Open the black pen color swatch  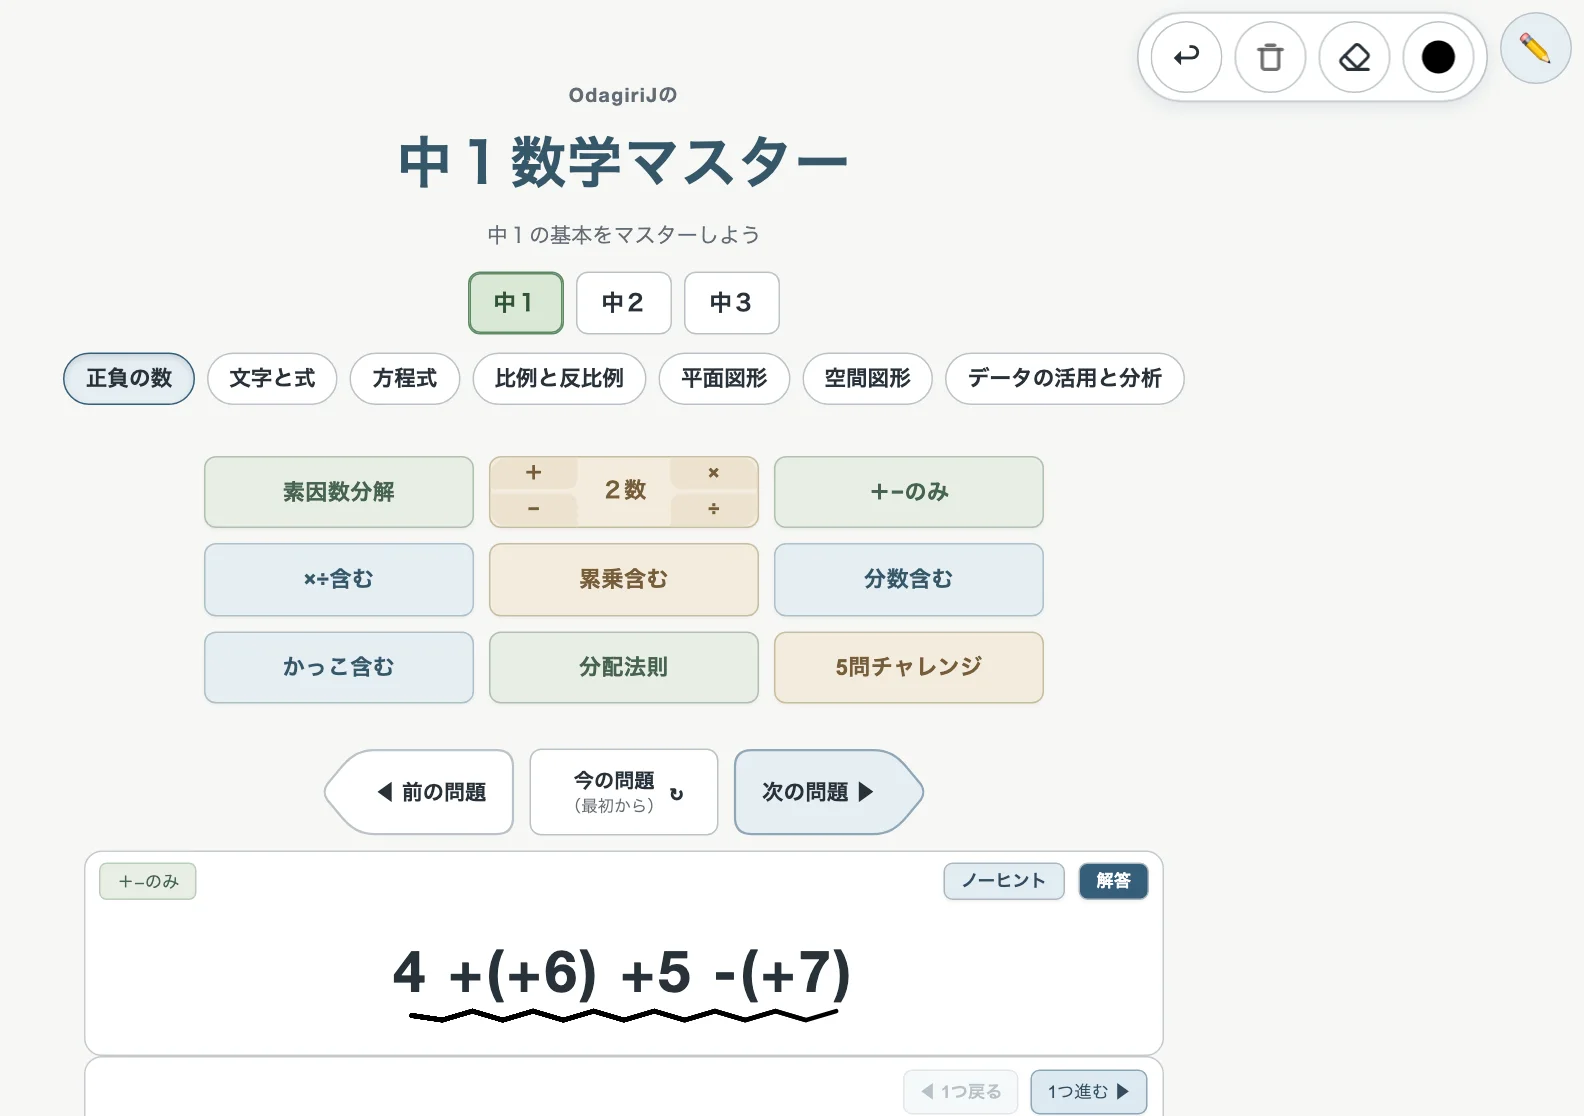(1438, 57)
